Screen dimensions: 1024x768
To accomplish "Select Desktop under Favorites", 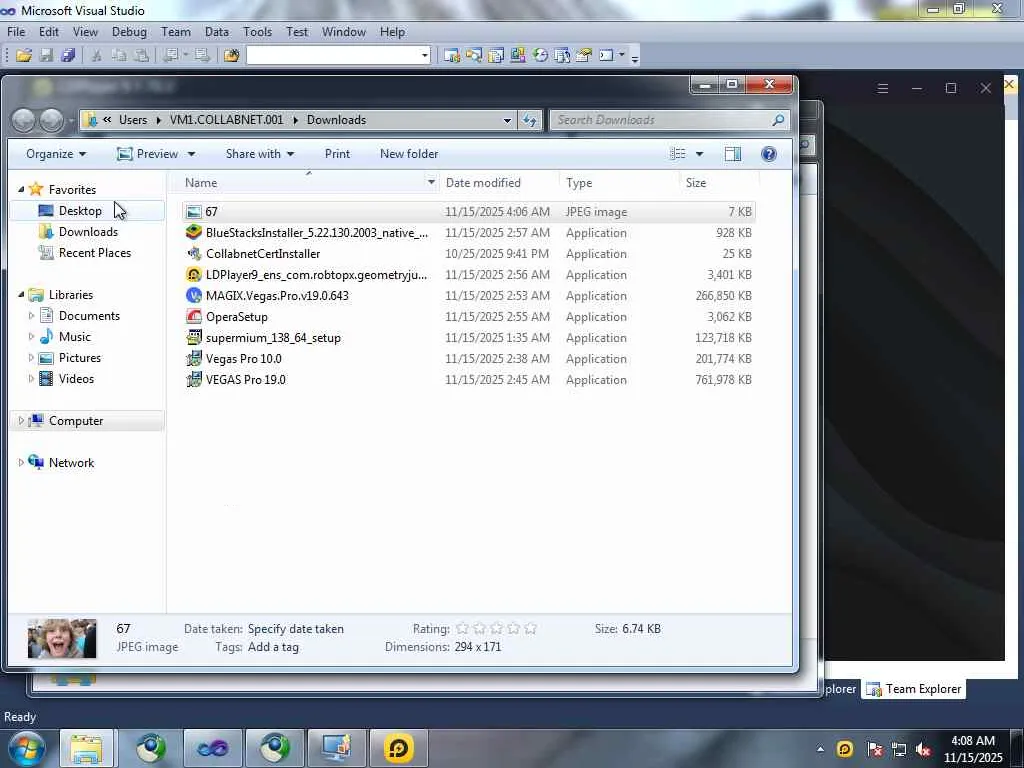I will click(x=80, y=211).
